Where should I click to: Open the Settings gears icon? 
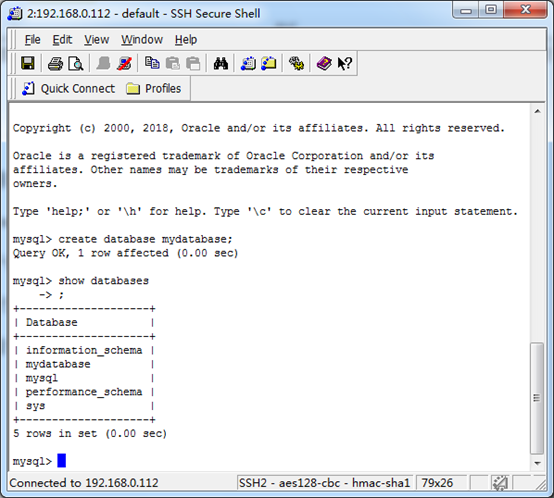(296, 64)
